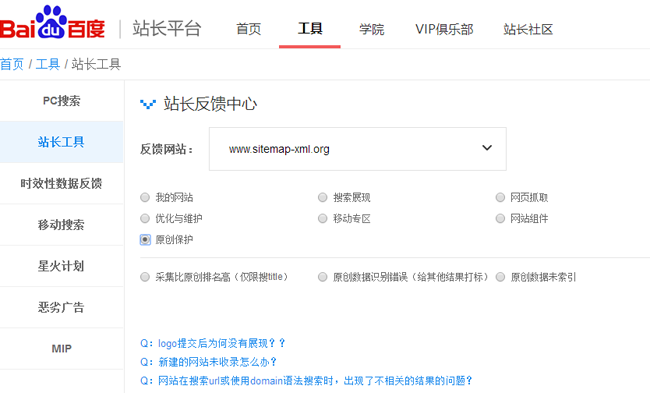Viewport: 650px width, 393px height.
Task: Click the dropdown chevron arrow
Action: pos(487,148)
